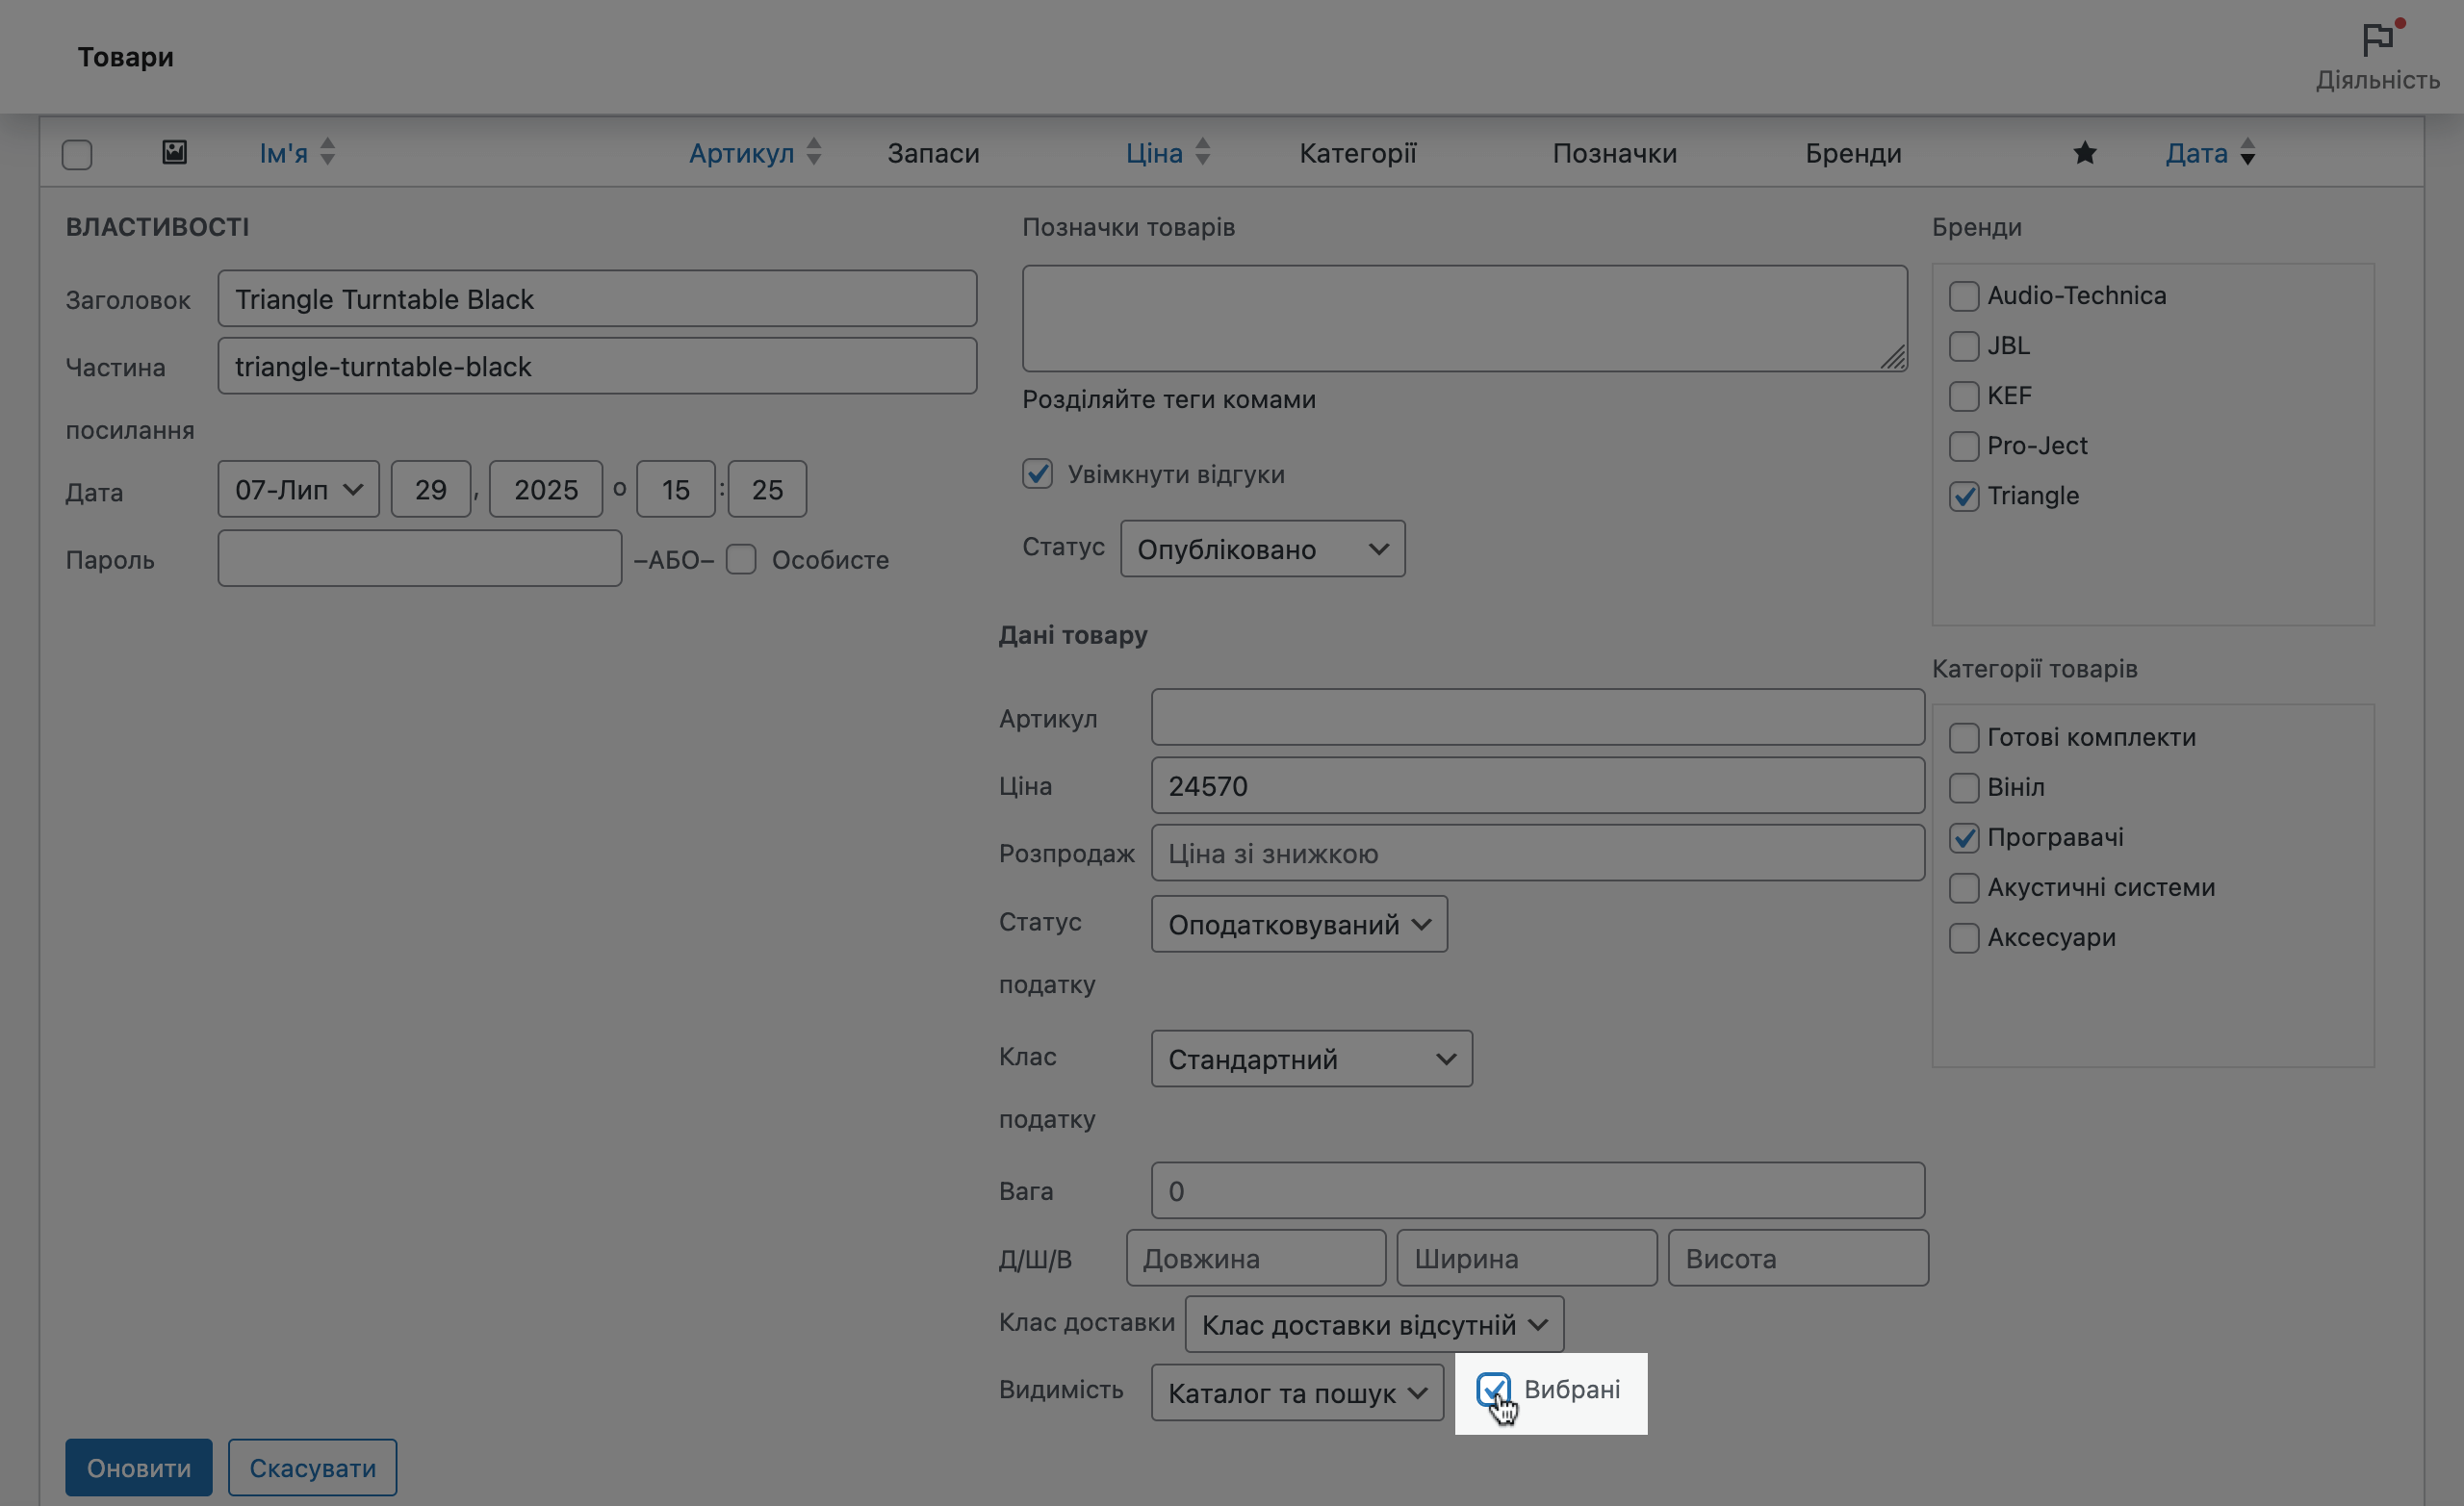Sort by name using arrows beside Ім'я
Image resolution: width=2464 pixels, height=1506 pixels.
[x=327, y=153]
